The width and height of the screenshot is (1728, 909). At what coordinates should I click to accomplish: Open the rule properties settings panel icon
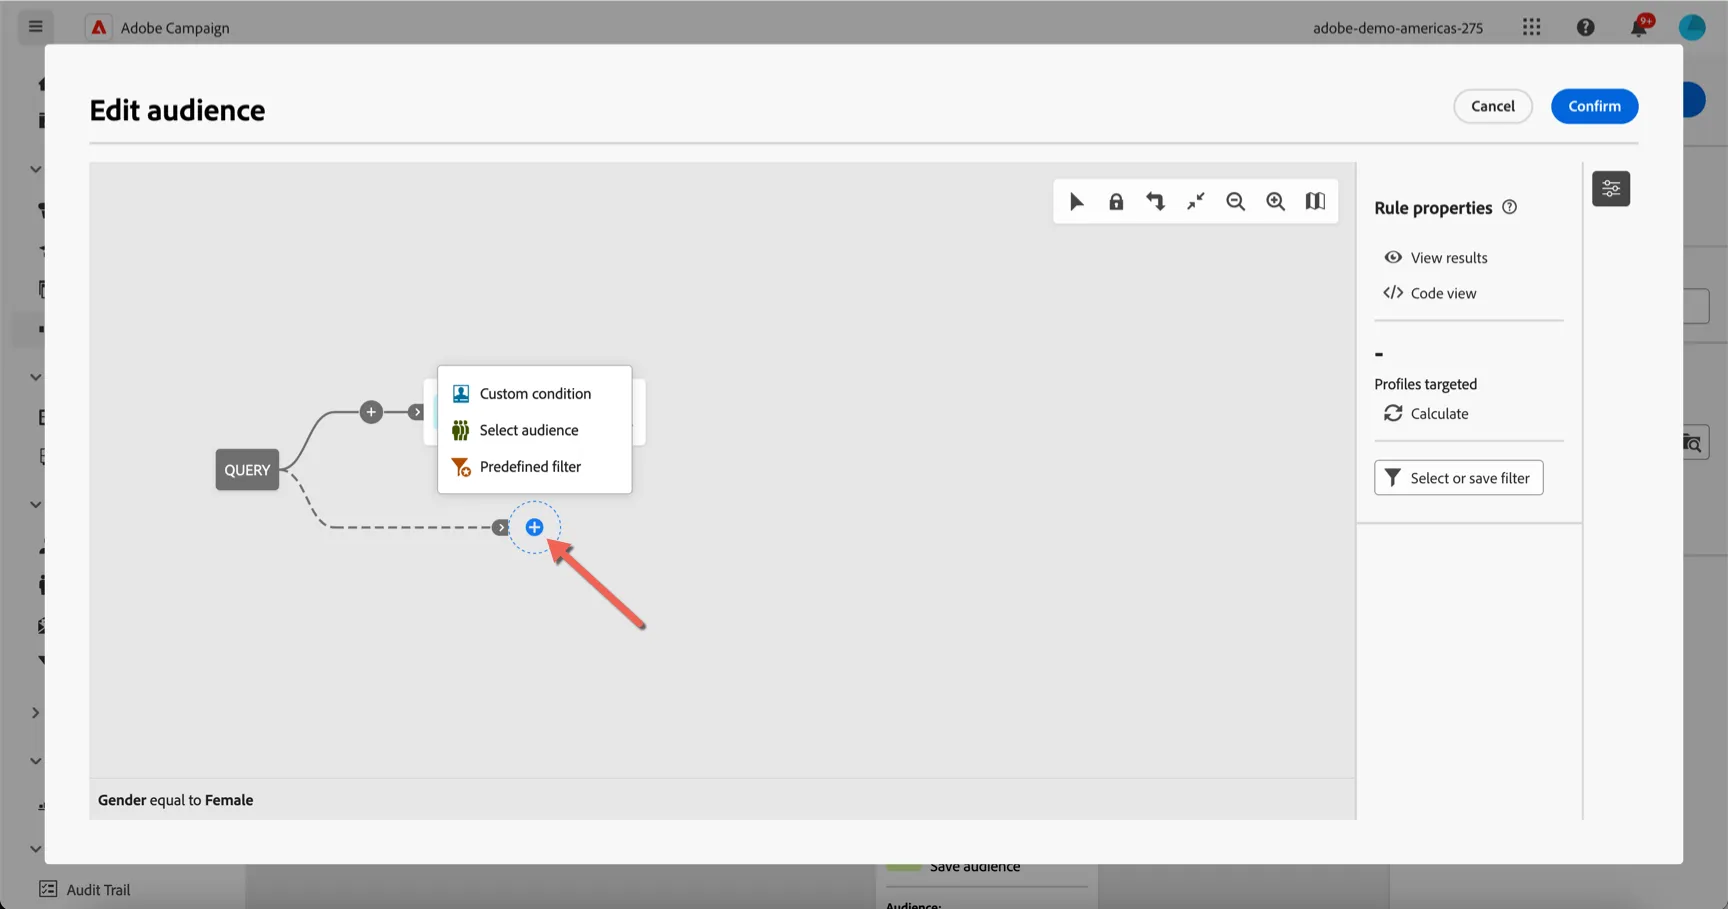1611,188
